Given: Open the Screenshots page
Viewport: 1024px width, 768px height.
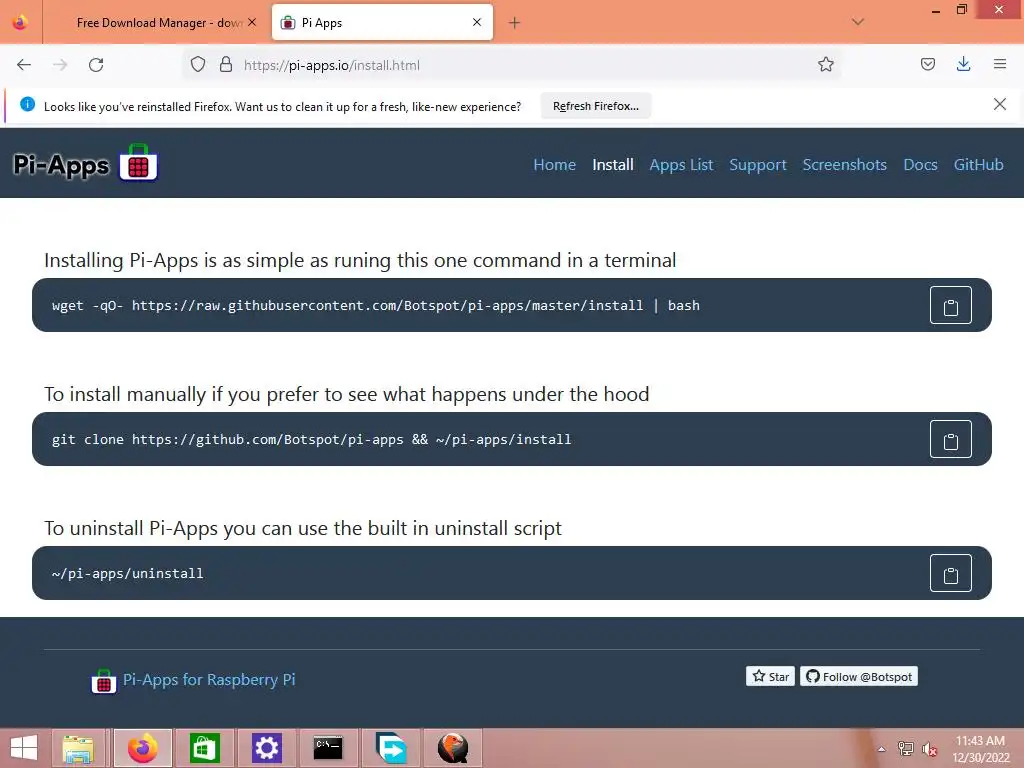Looking at the screenshot, I should click(844, 165).
